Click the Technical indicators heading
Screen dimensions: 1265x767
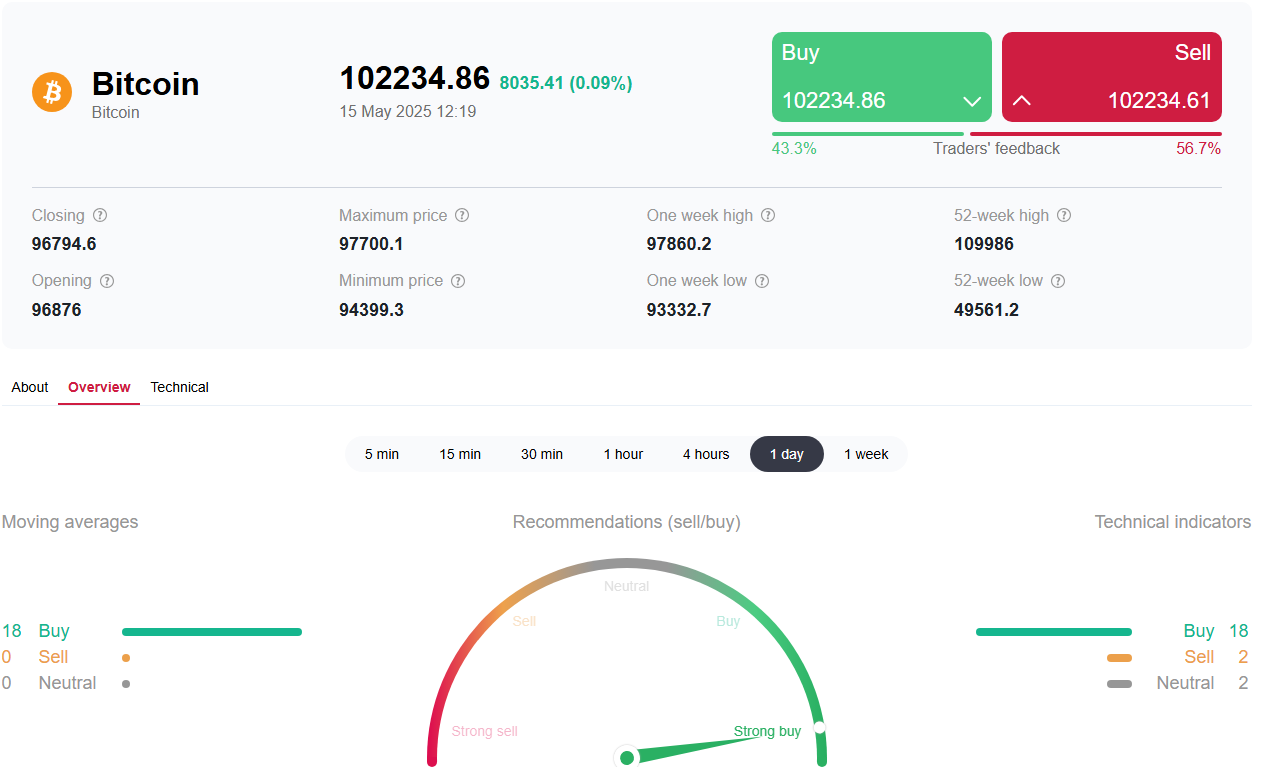point(1173,522)
